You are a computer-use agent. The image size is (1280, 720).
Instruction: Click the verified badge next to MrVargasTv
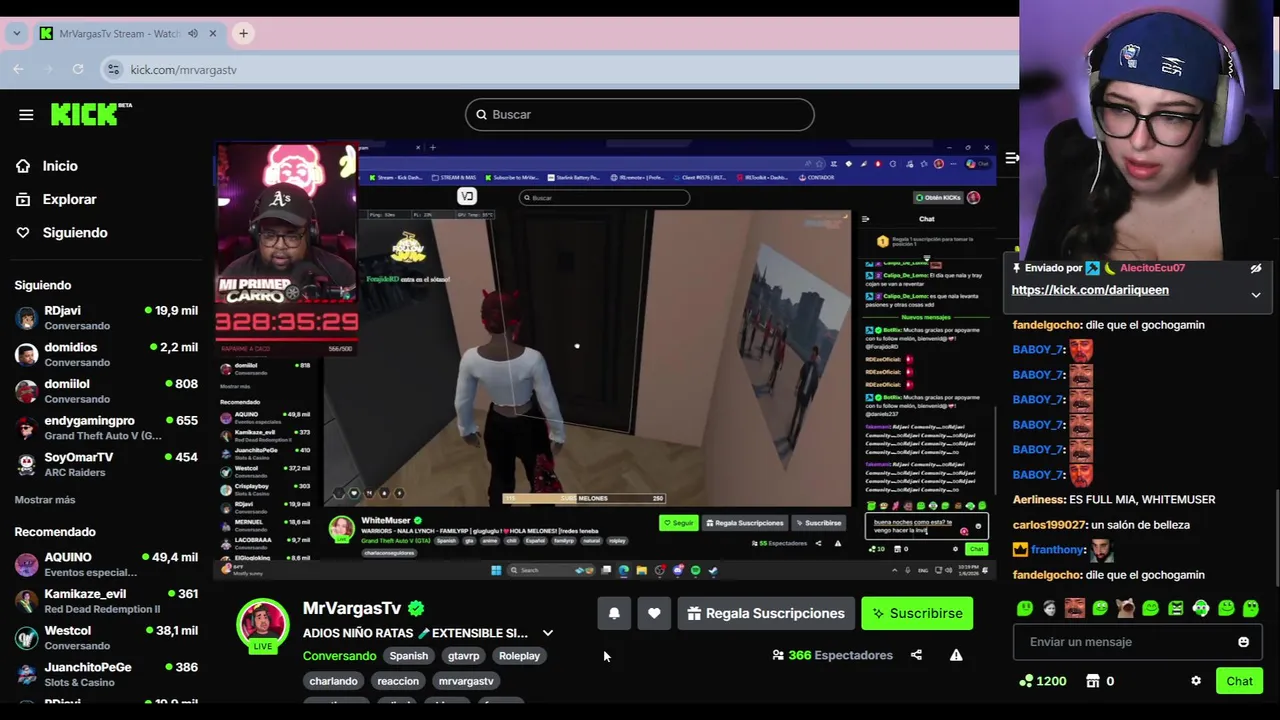click(416, 608)
